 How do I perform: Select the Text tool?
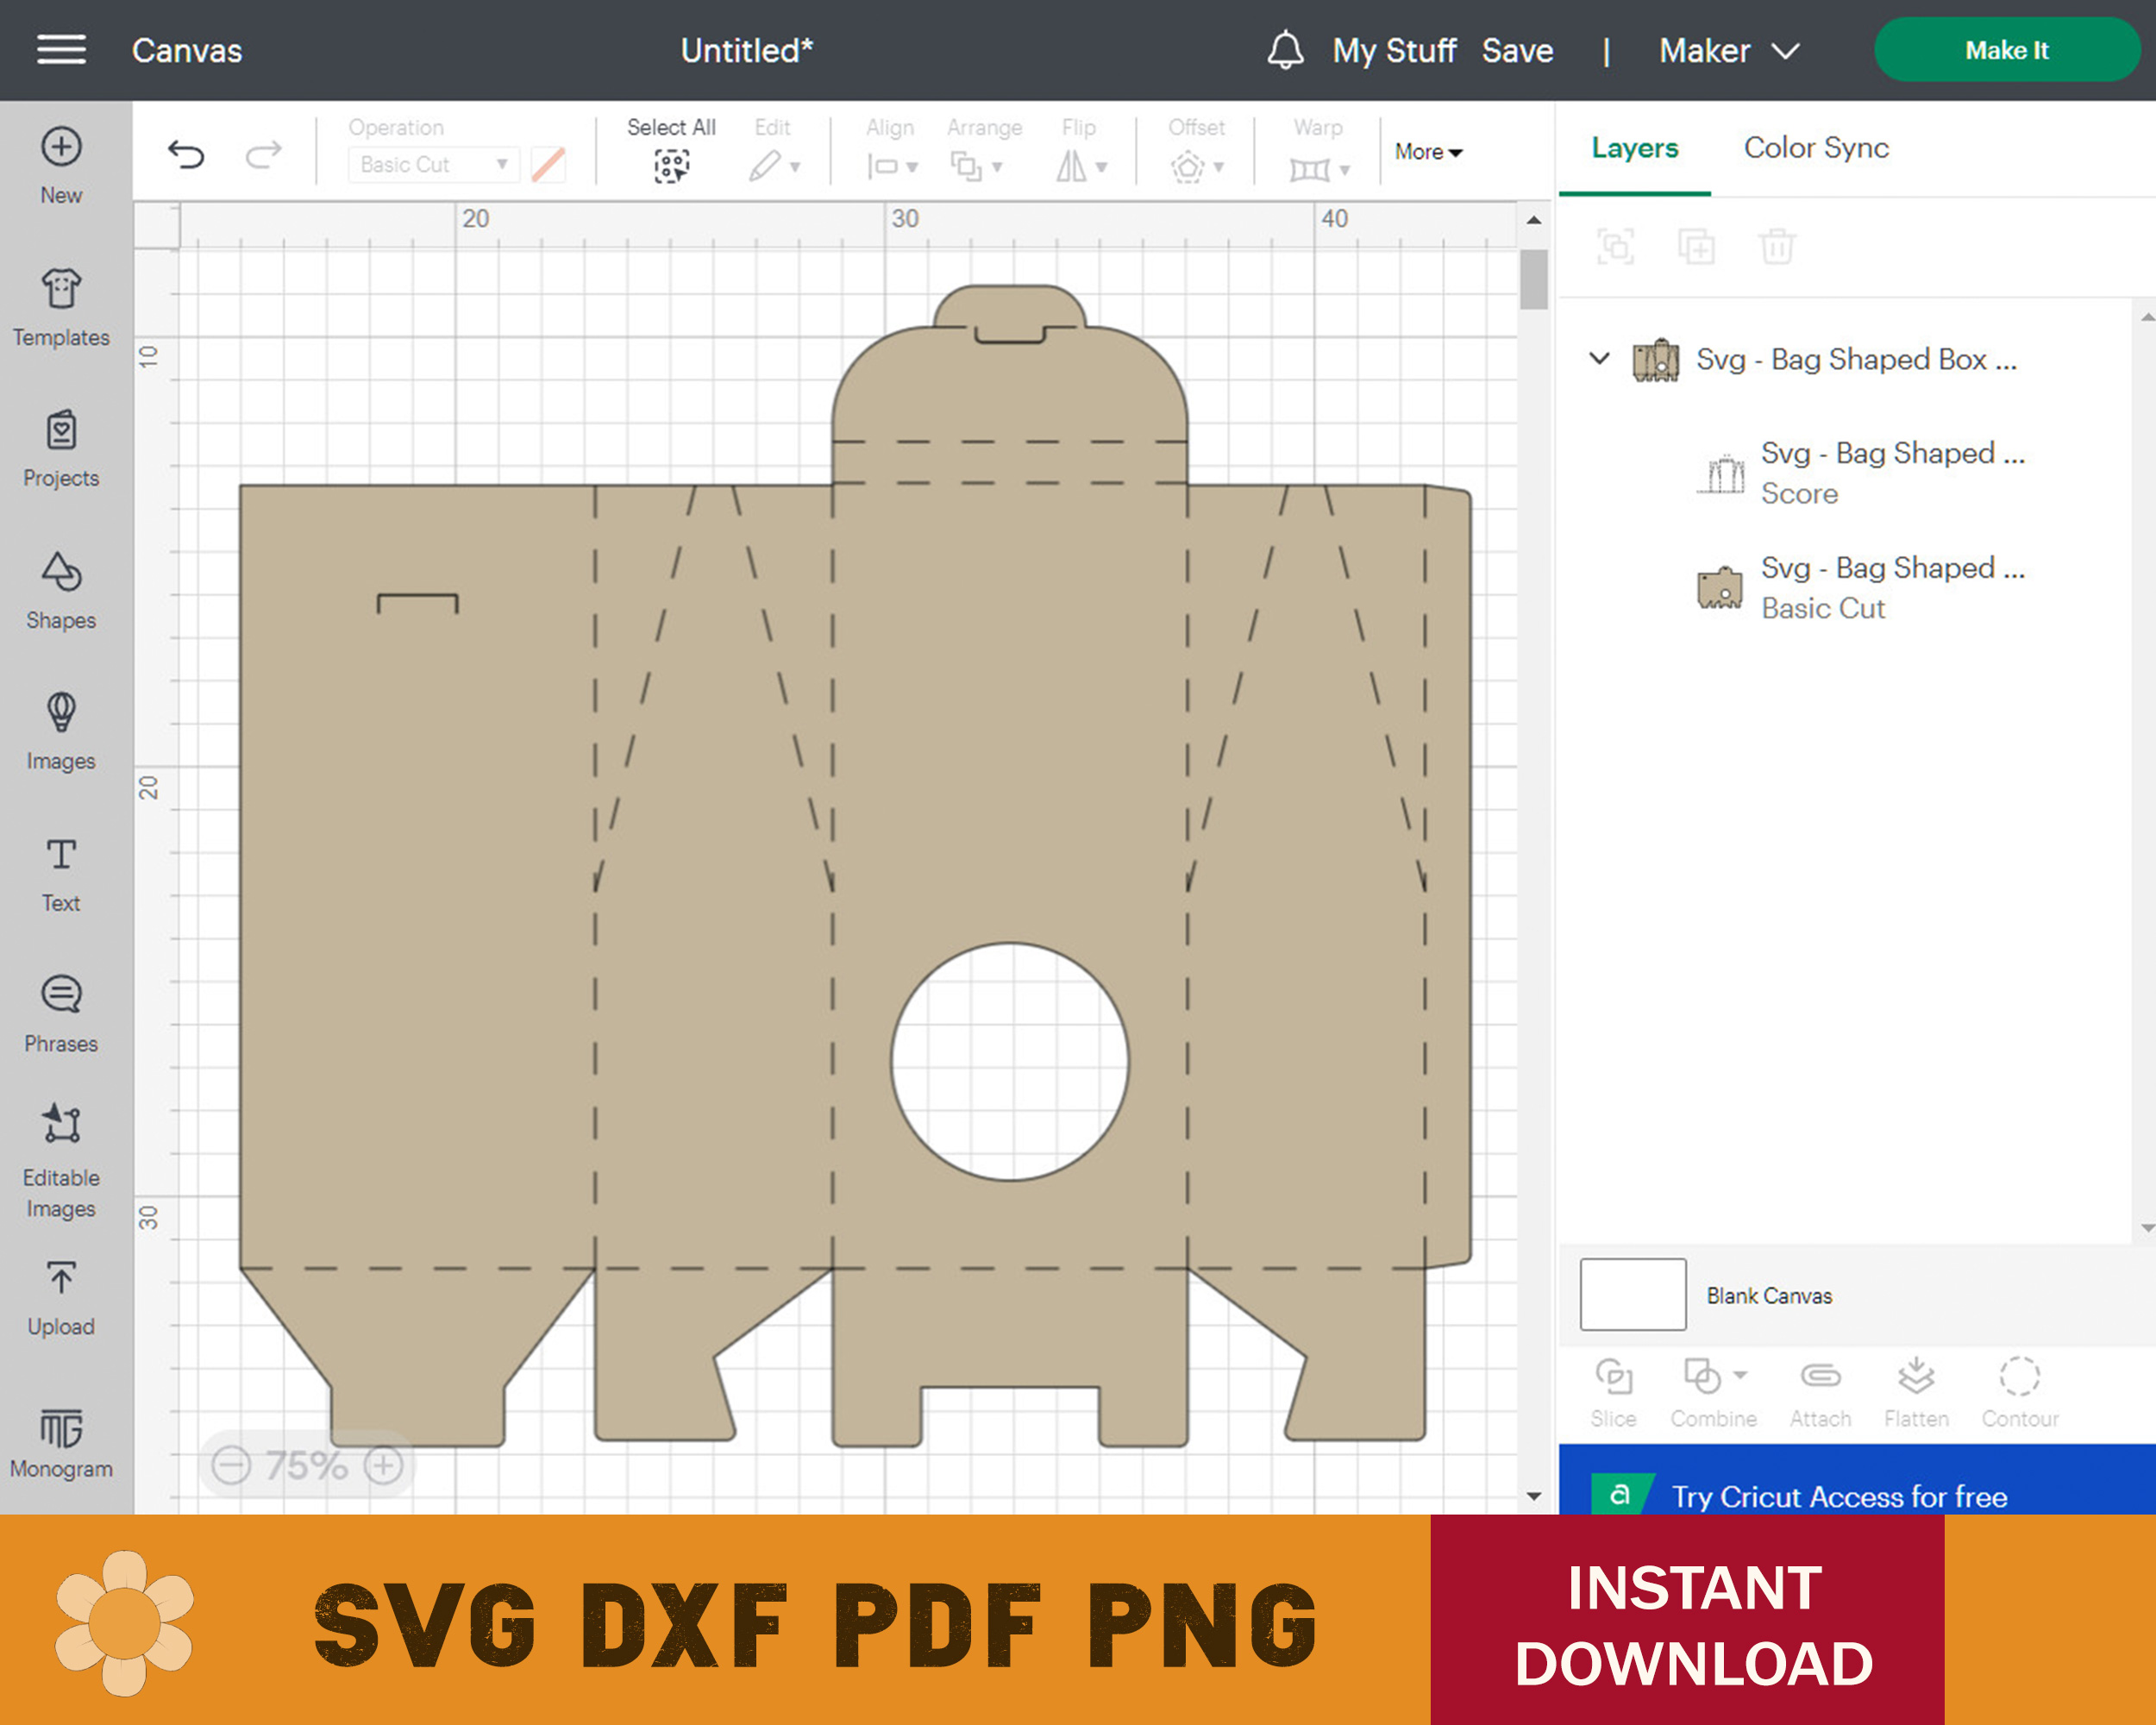click(61, 855)
